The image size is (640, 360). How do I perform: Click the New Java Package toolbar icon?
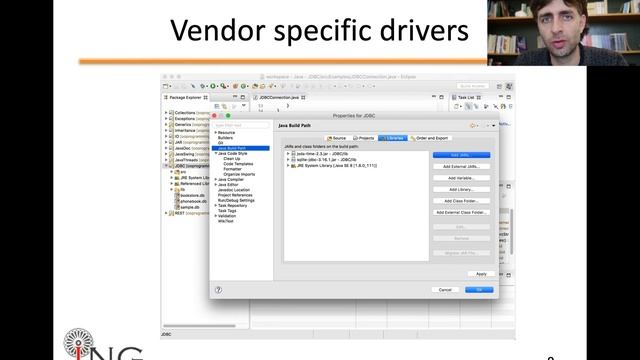[235, 86]
